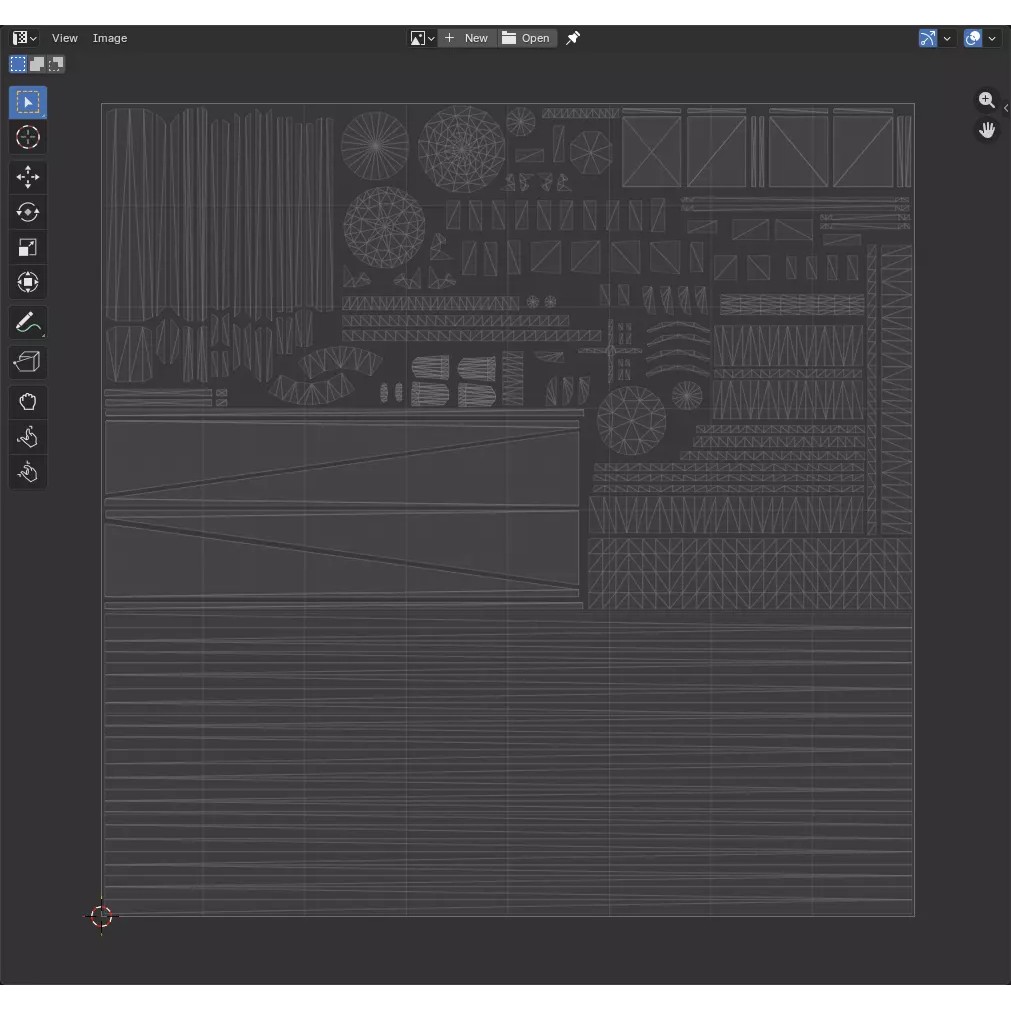Open the browse image dropdown

point(422,38)
